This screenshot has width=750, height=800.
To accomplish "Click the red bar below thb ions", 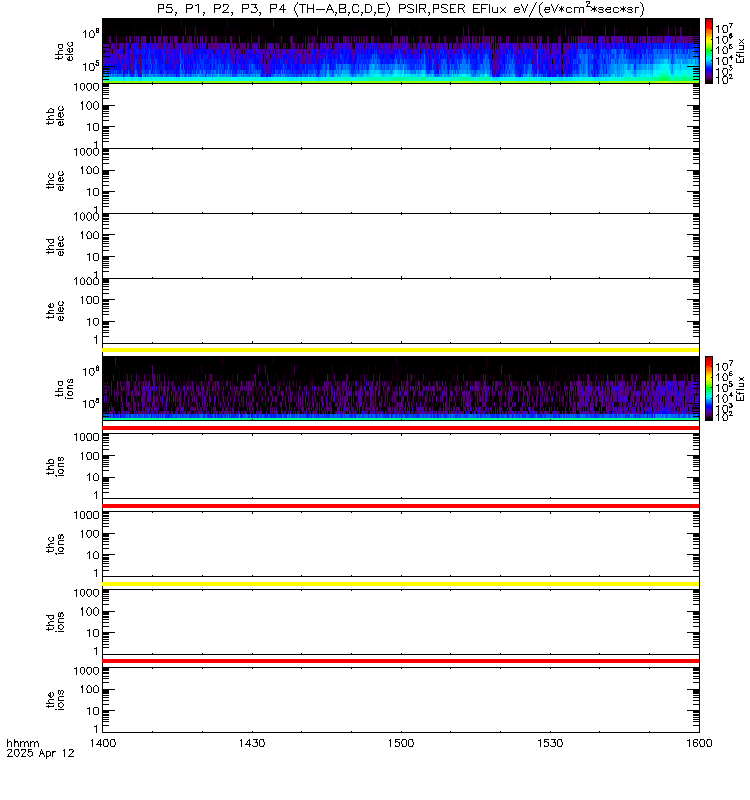I will (401, 506).
